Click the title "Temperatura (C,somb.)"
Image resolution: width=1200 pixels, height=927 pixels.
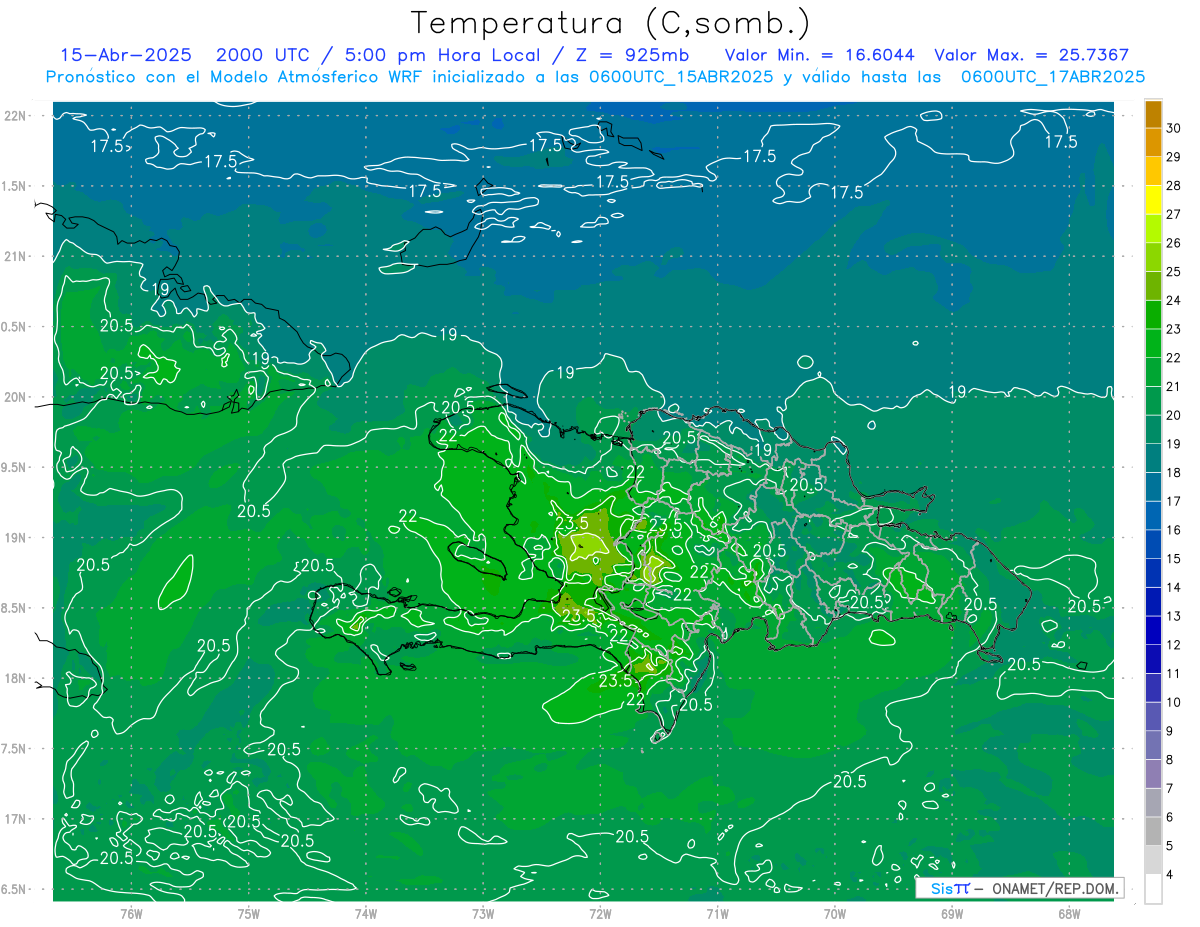(611, 23)
